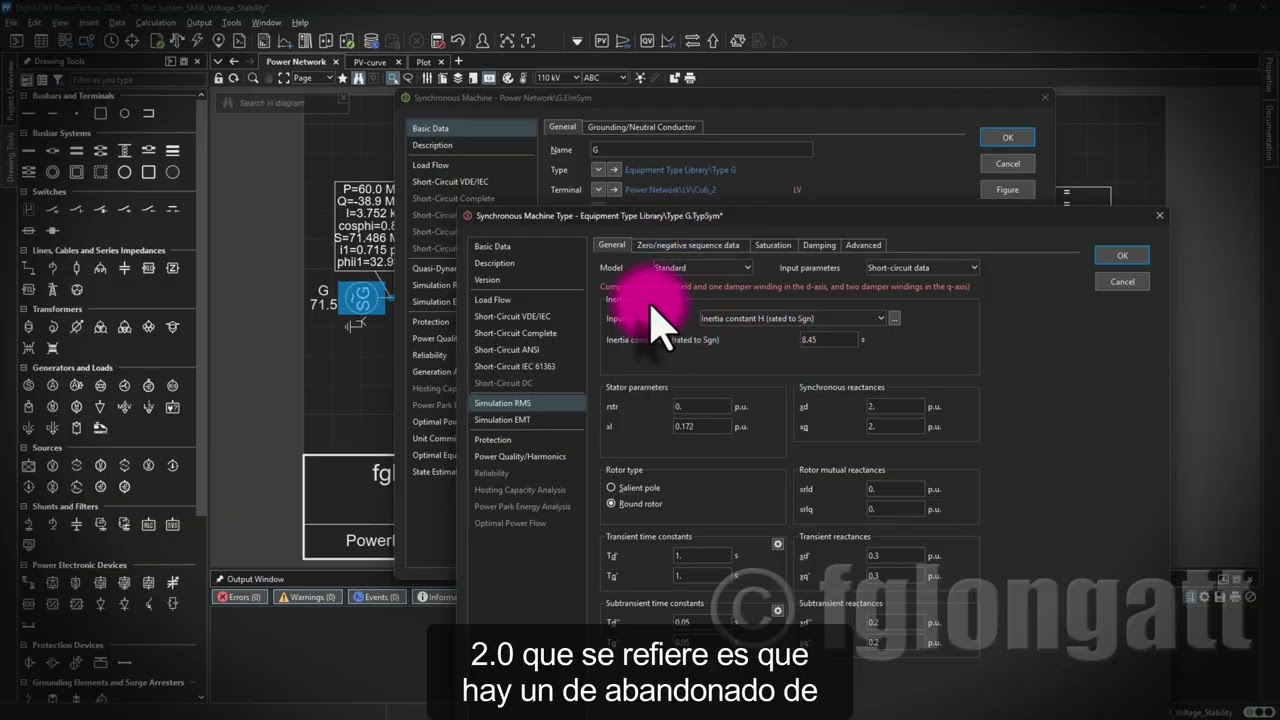Switch to the Saturation tab
Screen dimensions: 1280x720
[x=773, y=245]
